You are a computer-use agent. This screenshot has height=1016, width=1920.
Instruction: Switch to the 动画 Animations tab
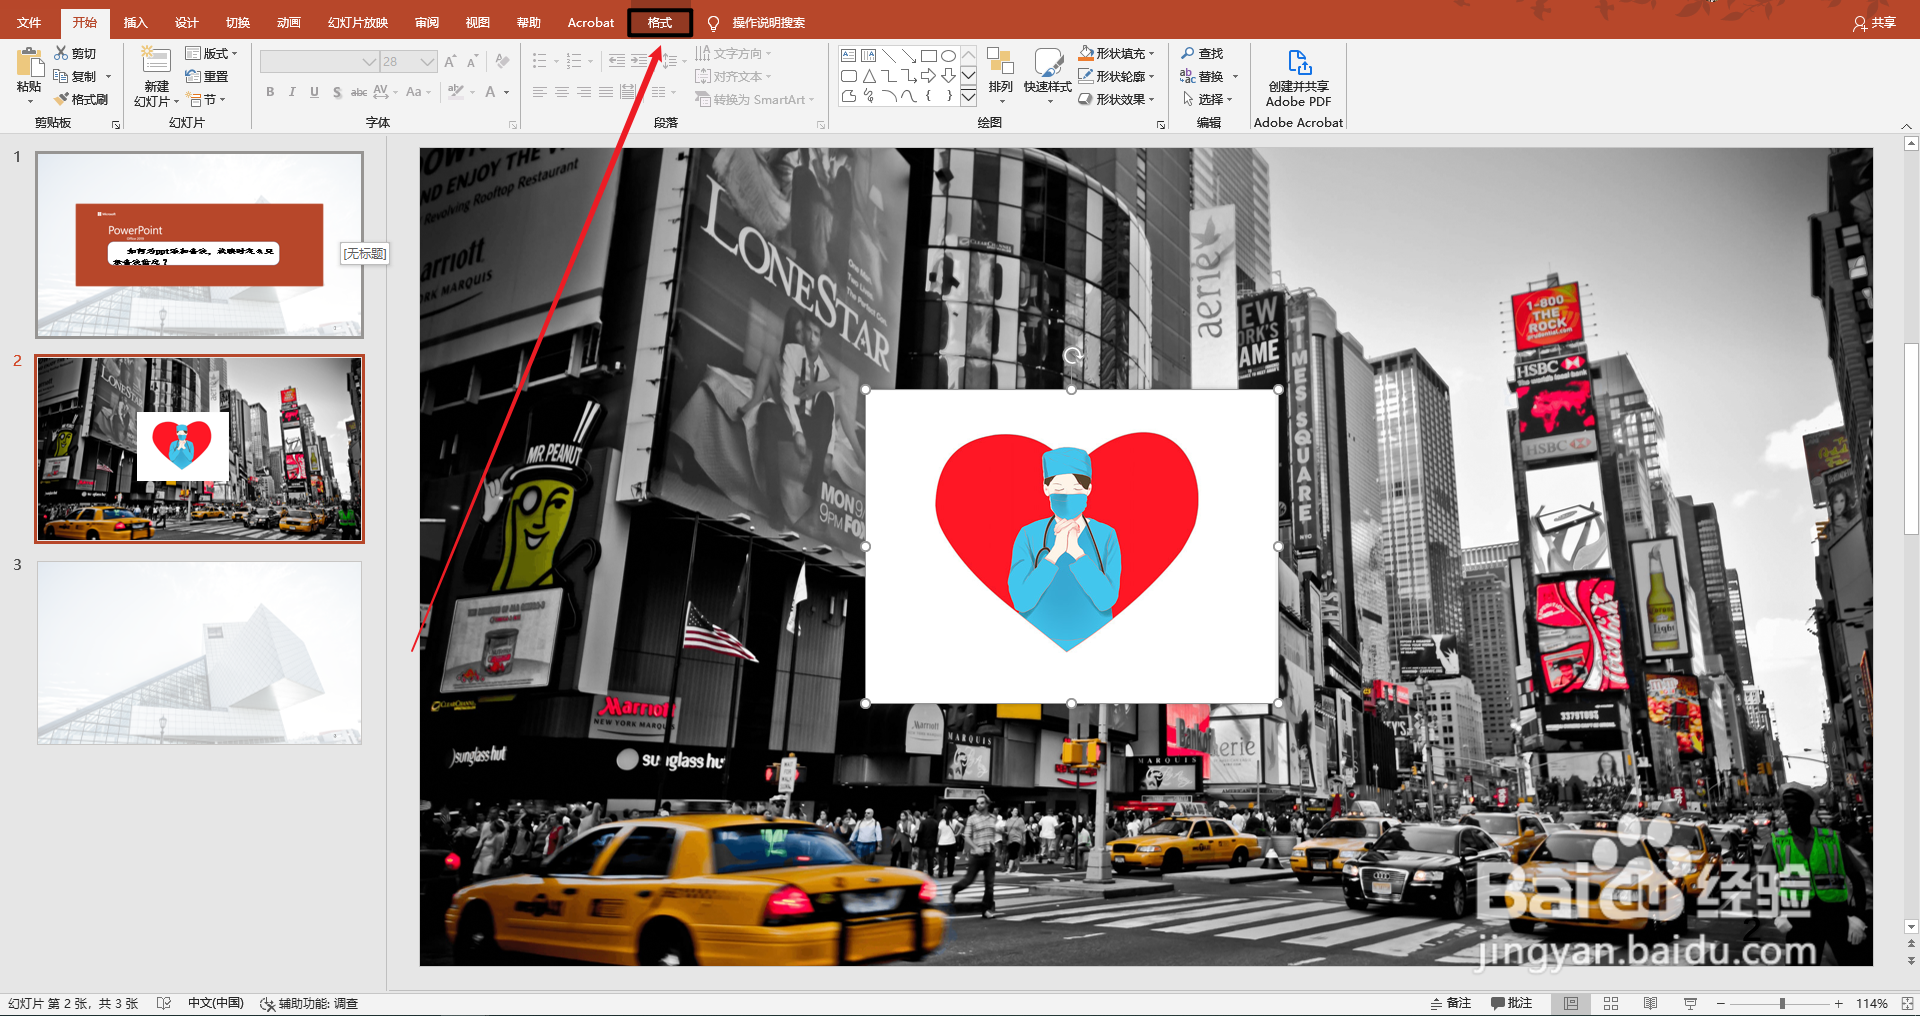coord(288,22)
